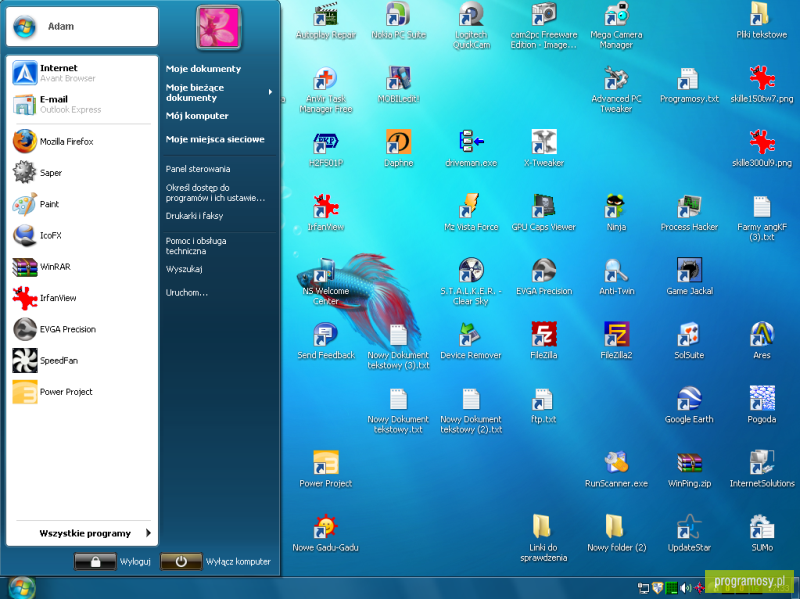The height and width of the screenshot is (599, 800).
Task: Select the Mega Camera Manager desktop icon
Action: (616, 26)
